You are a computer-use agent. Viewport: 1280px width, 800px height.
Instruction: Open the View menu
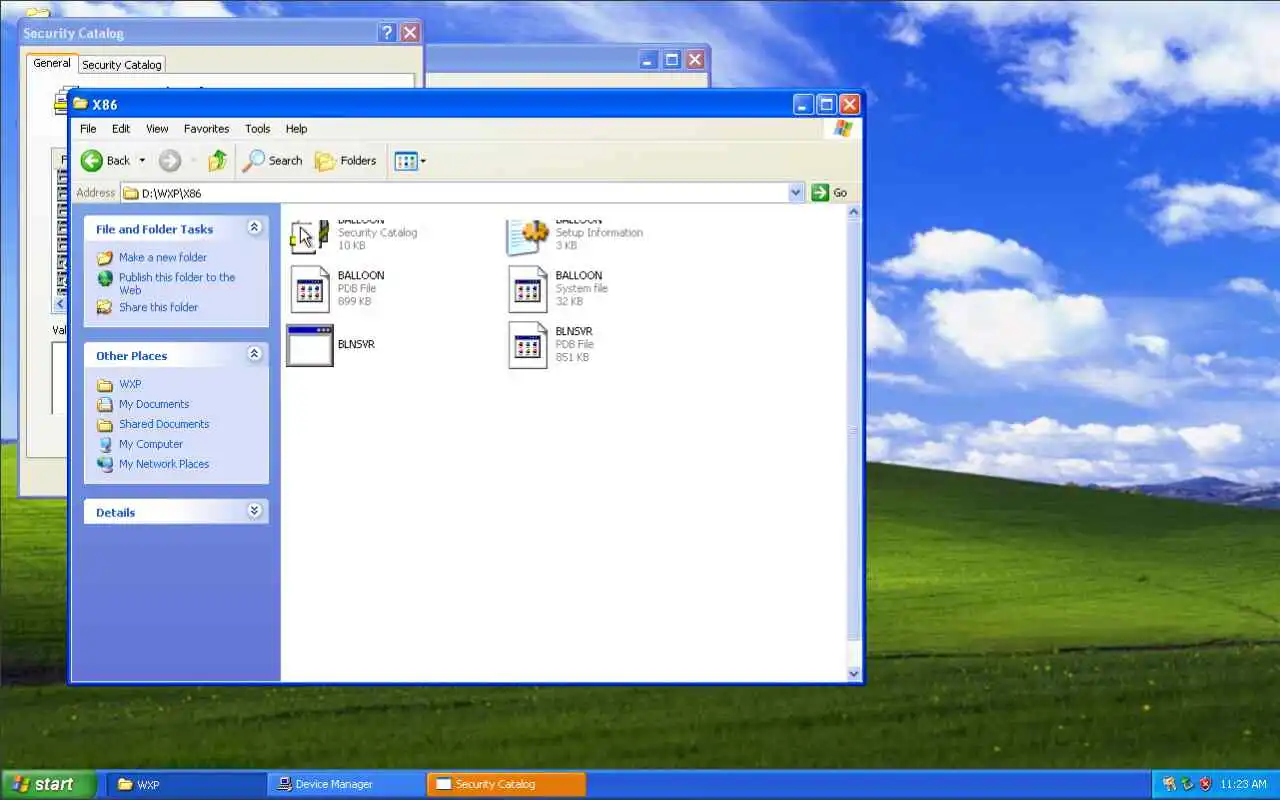pos(157,128)
